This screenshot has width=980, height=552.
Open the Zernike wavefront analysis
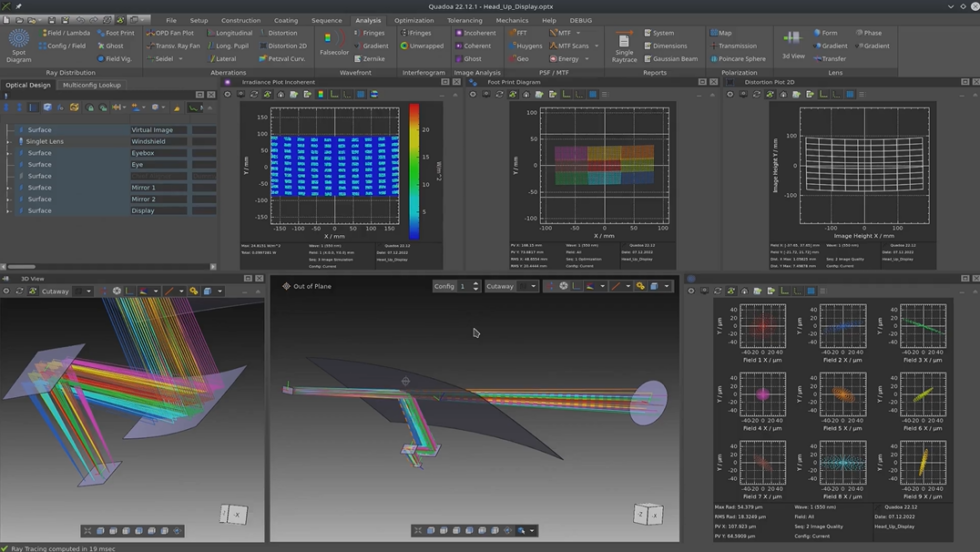pos(369,59)
